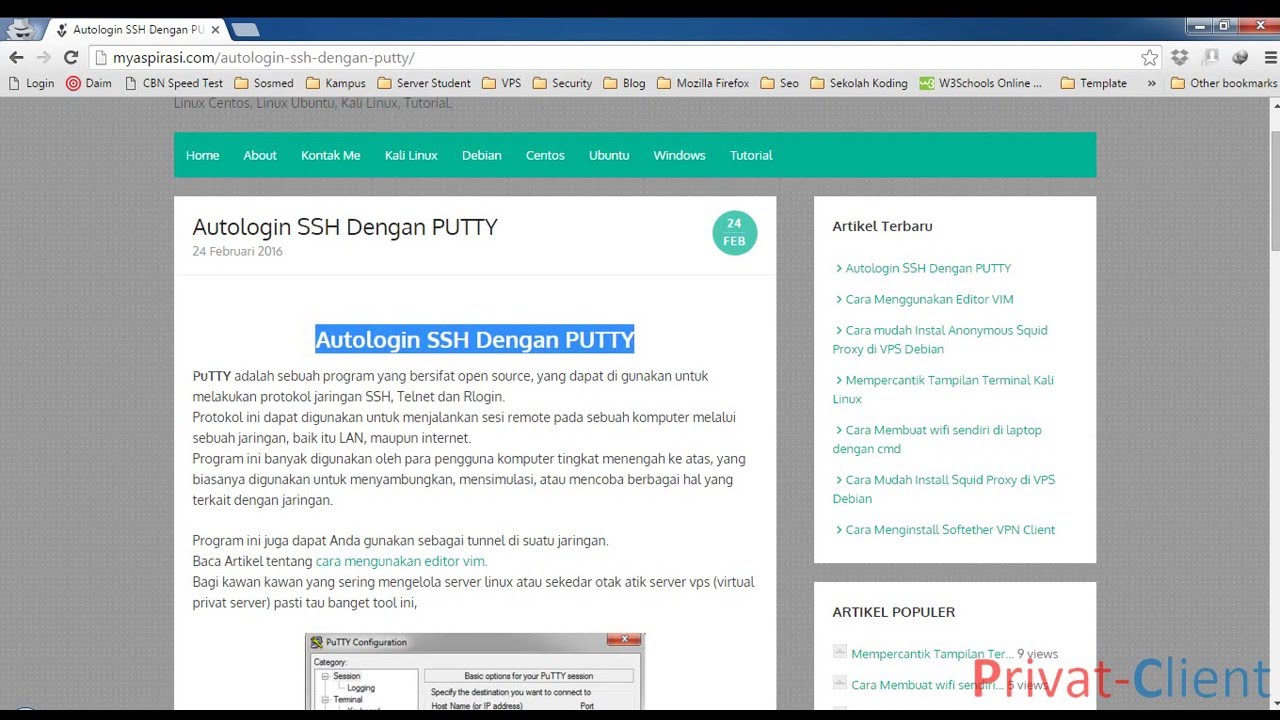Open the Kontak Me menu item
Viewport: 1280px width, 720px height.
(331, 155)
